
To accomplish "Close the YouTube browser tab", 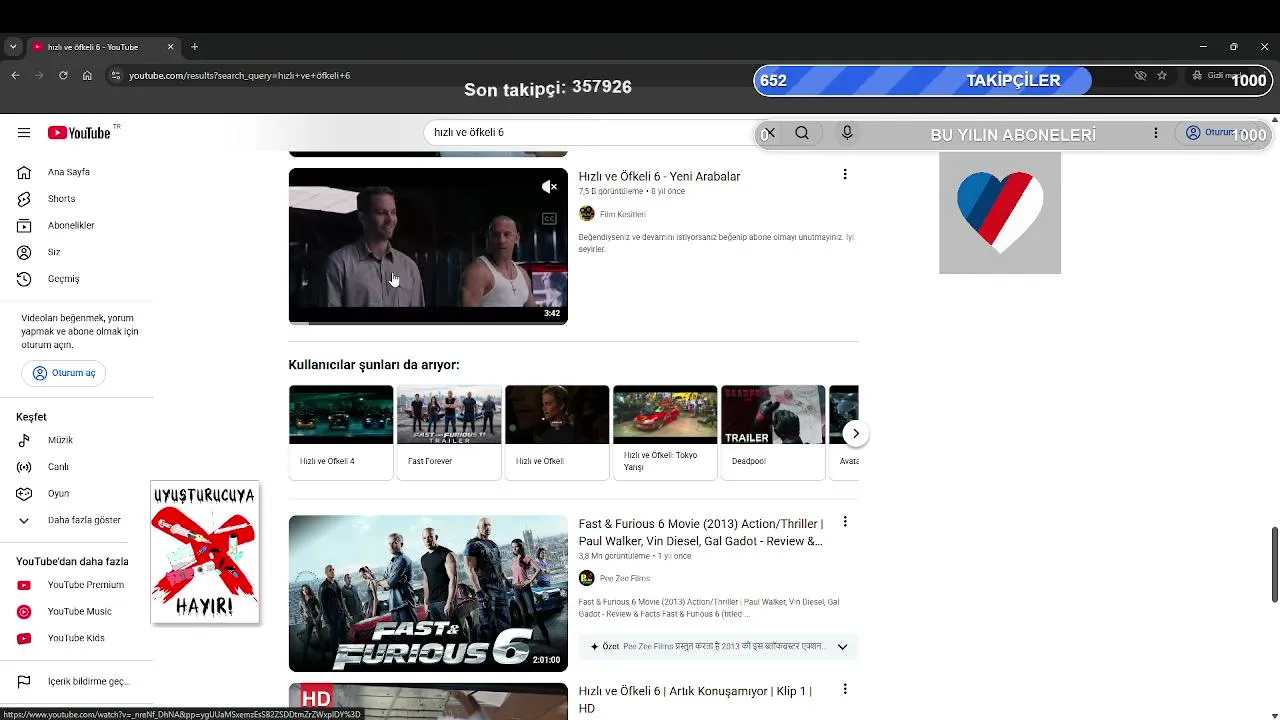I will tap(170, 47).
